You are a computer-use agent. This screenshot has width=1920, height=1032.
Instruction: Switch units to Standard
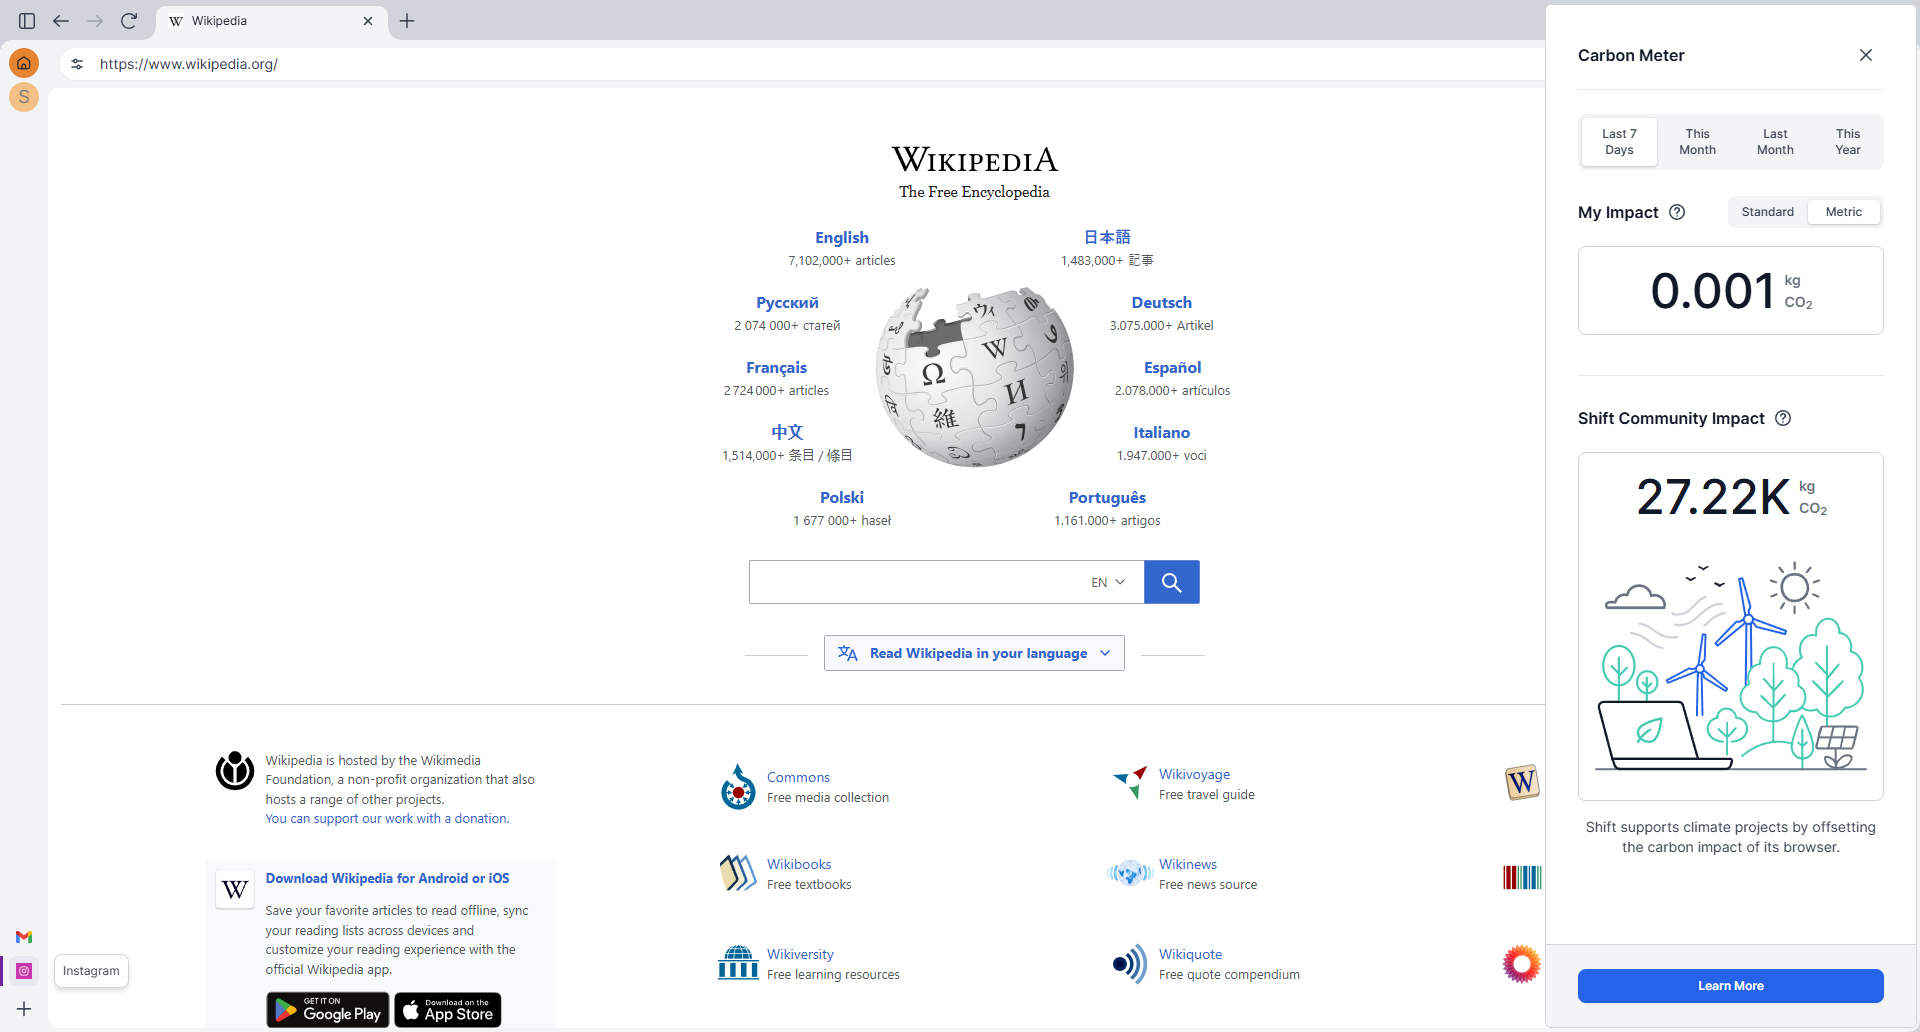(1767, 212)
